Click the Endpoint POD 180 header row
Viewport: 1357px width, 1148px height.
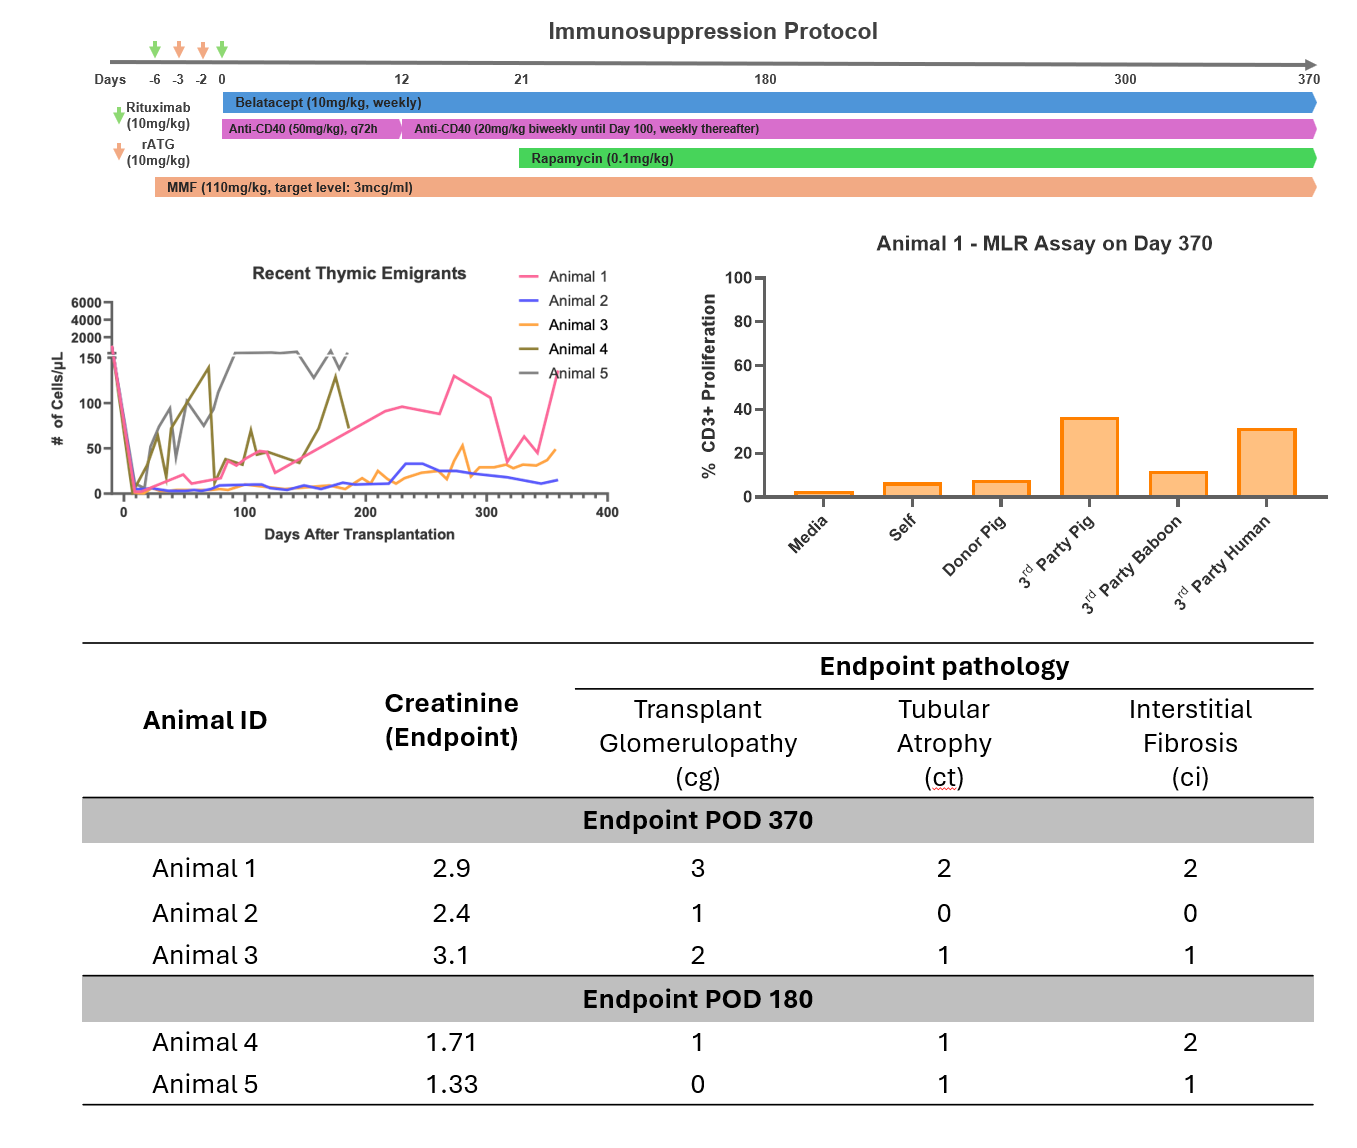coord(697,999)
